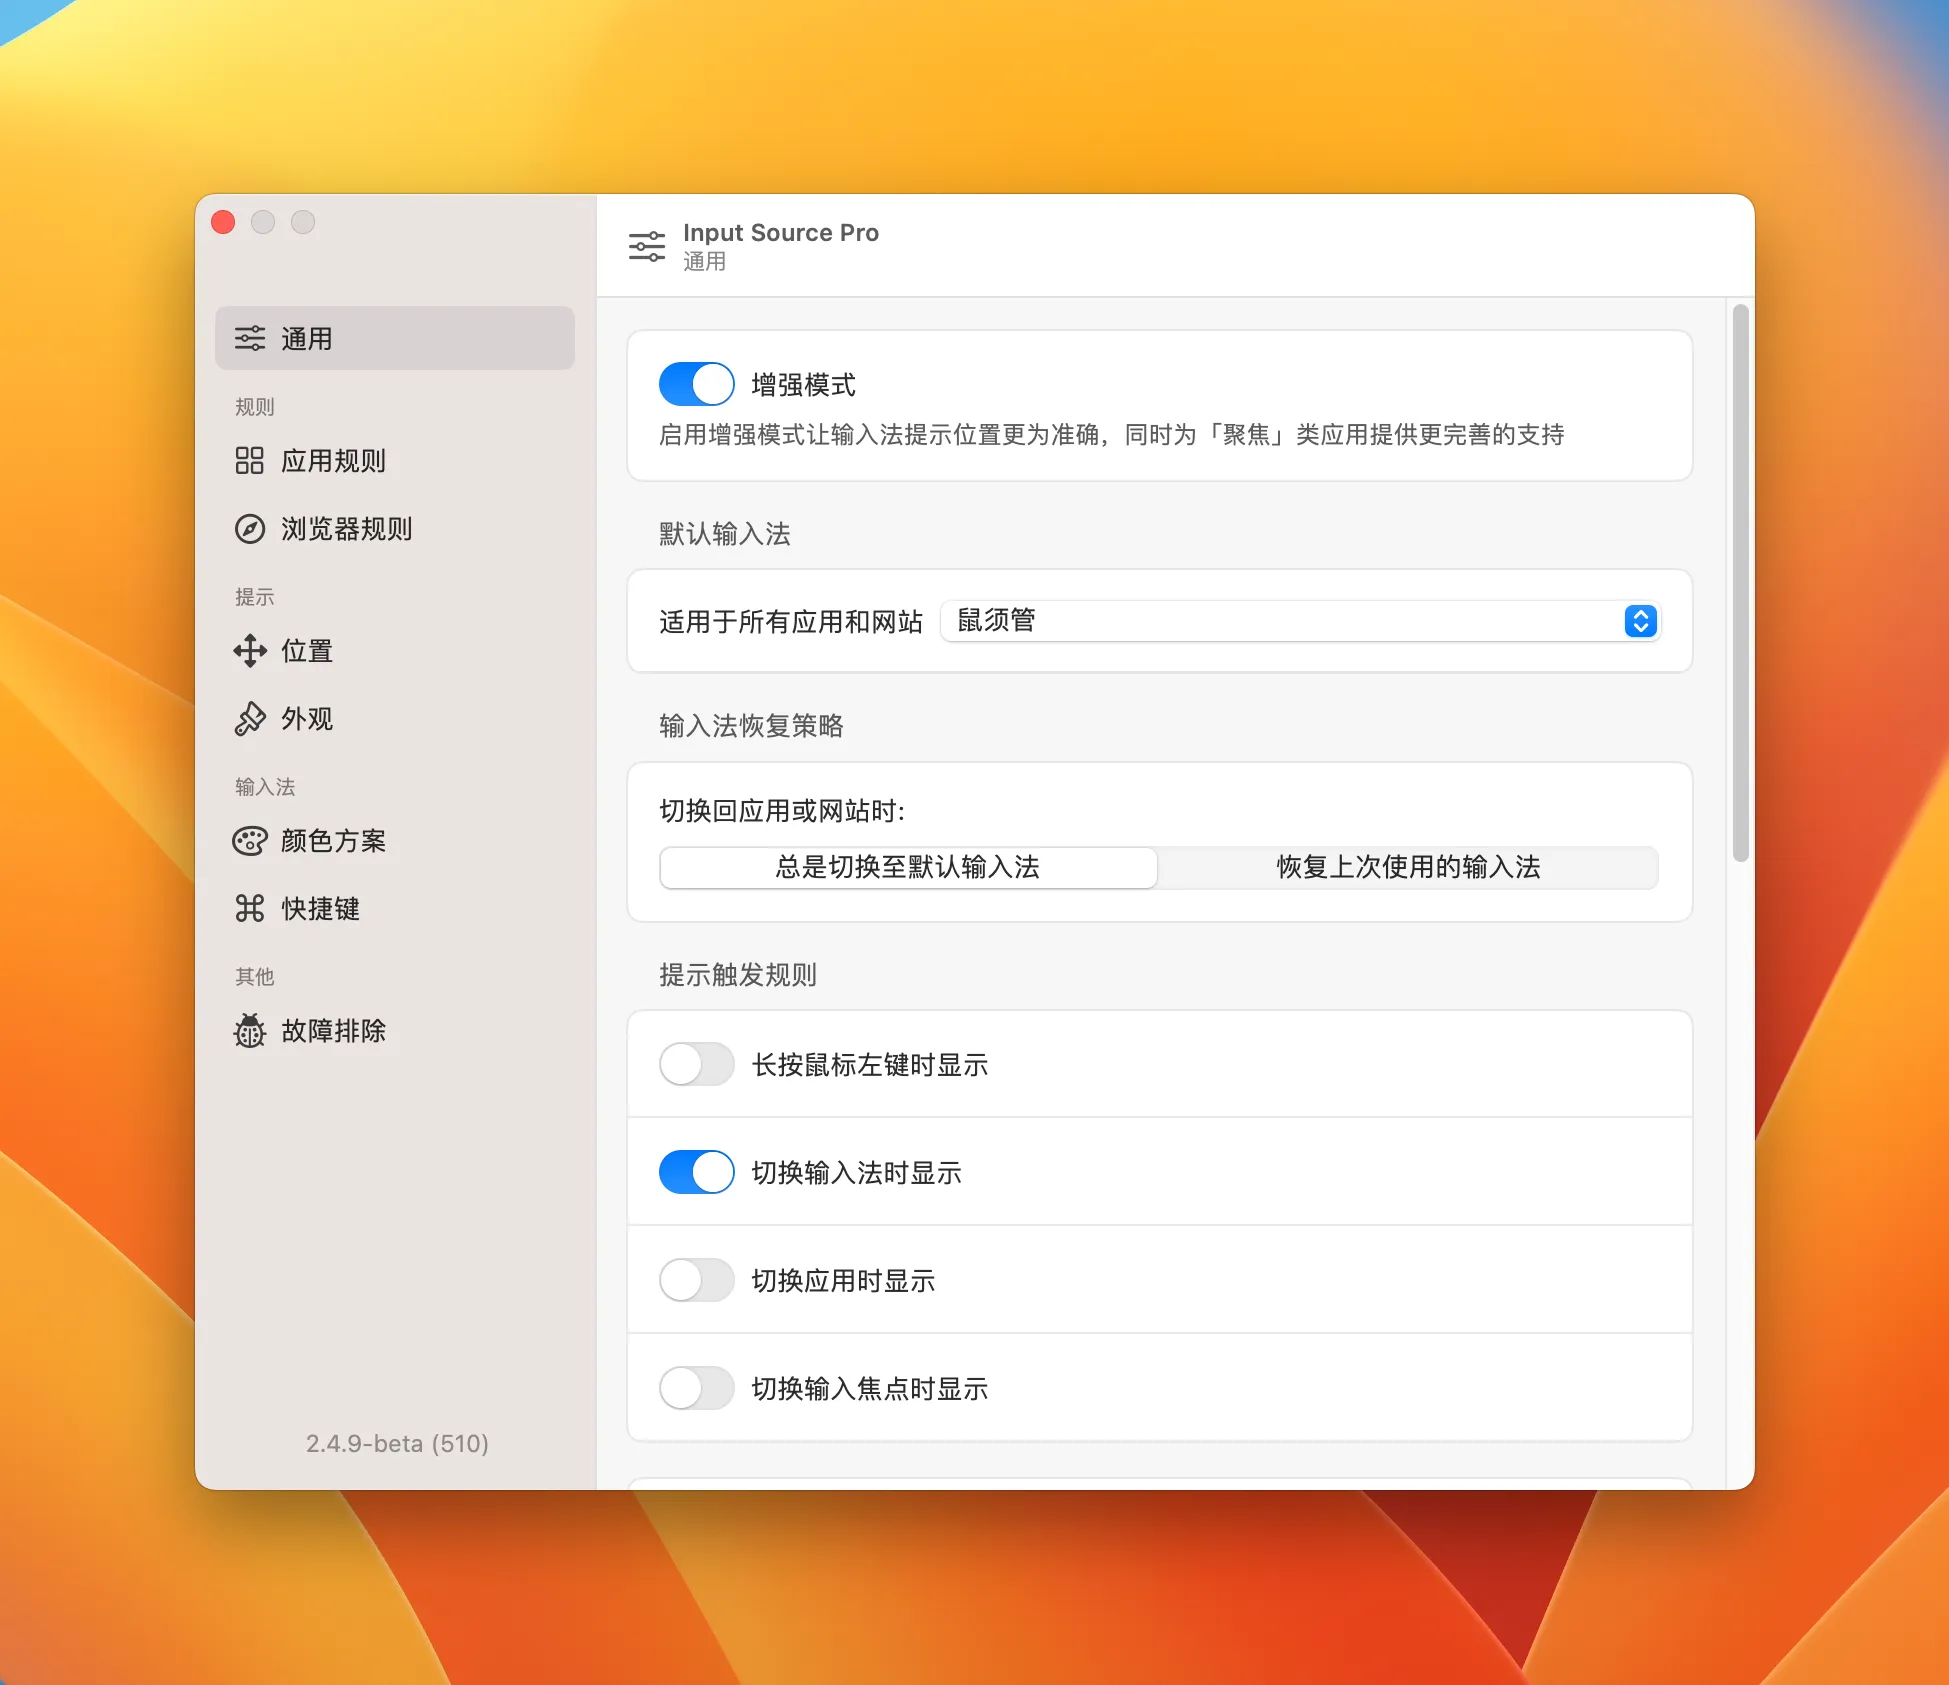Open 故障排除 via the bug icon

[x=249, y=1031]
